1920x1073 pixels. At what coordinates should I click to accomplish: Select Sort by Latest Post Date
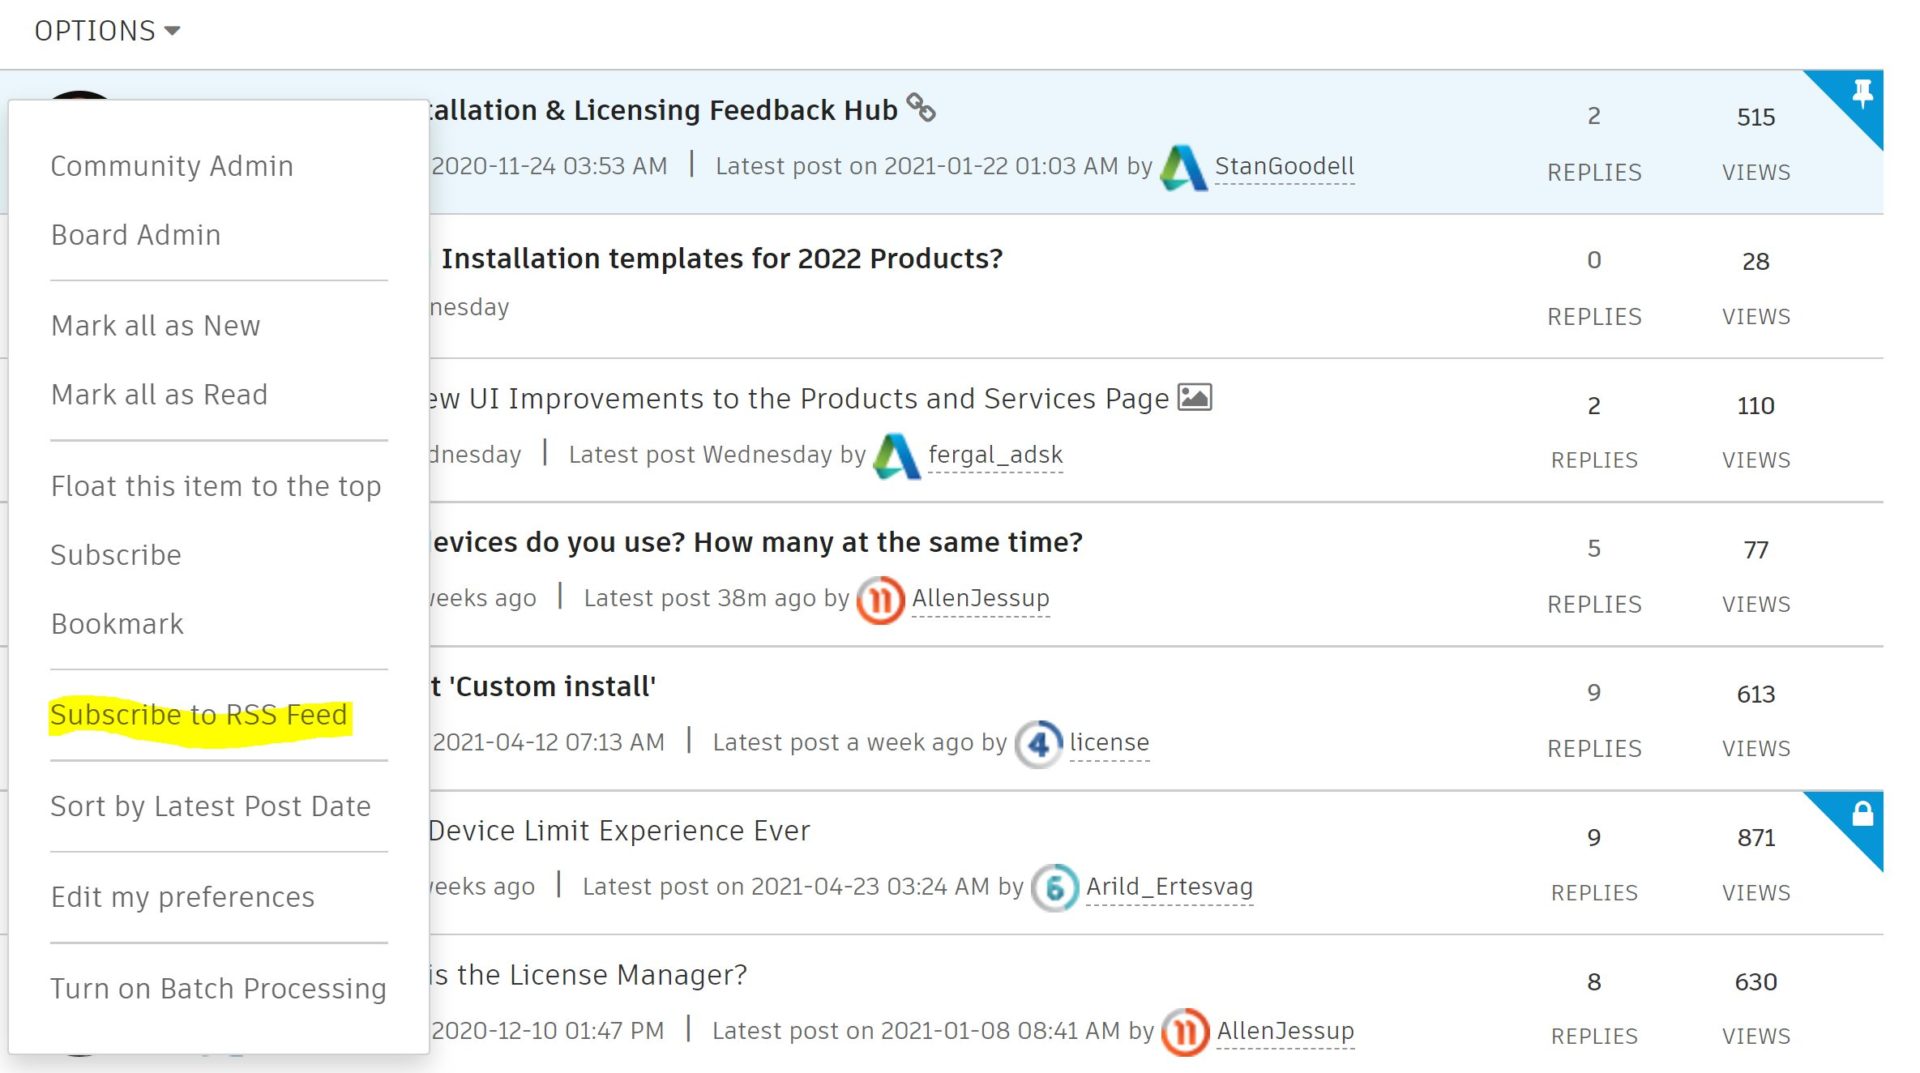click(x=210, y=806)
